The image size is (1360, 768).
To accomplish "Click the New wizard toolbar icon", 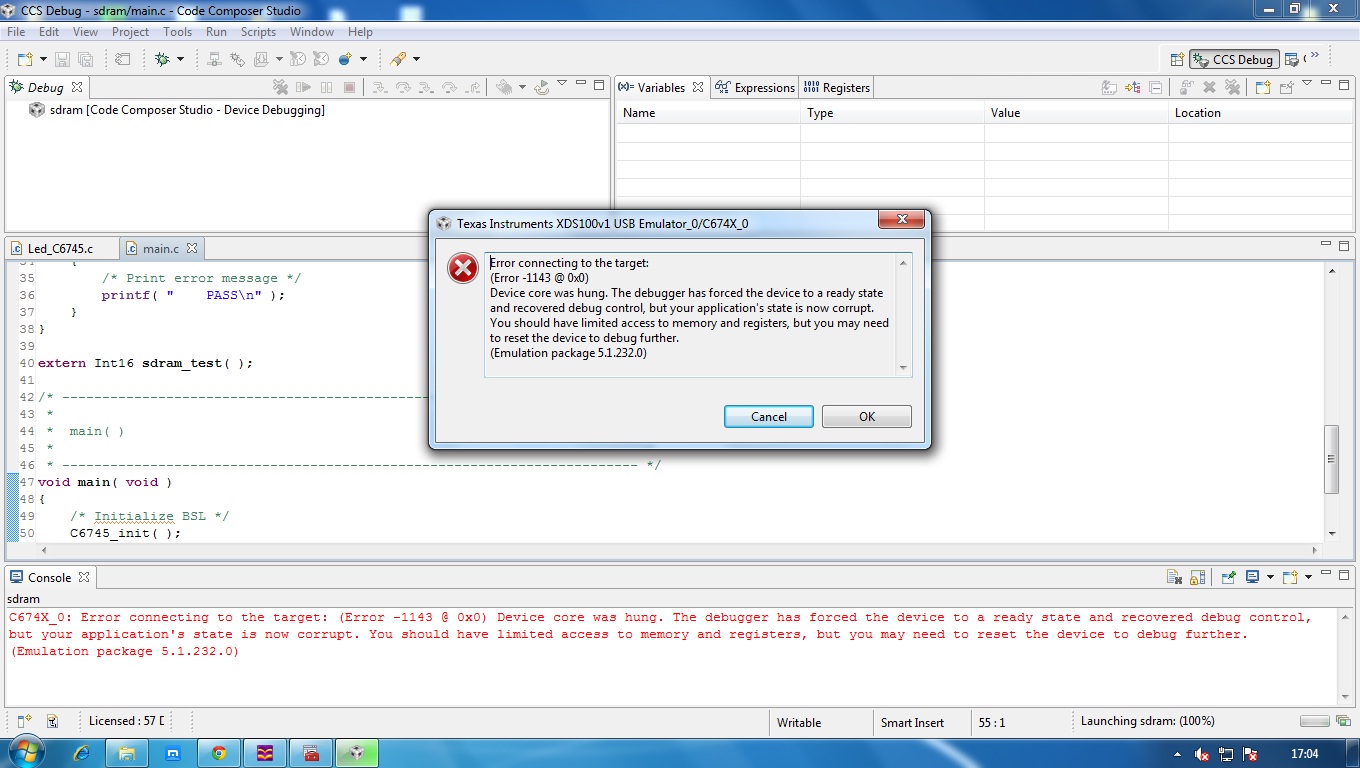I will pos(25,59).
